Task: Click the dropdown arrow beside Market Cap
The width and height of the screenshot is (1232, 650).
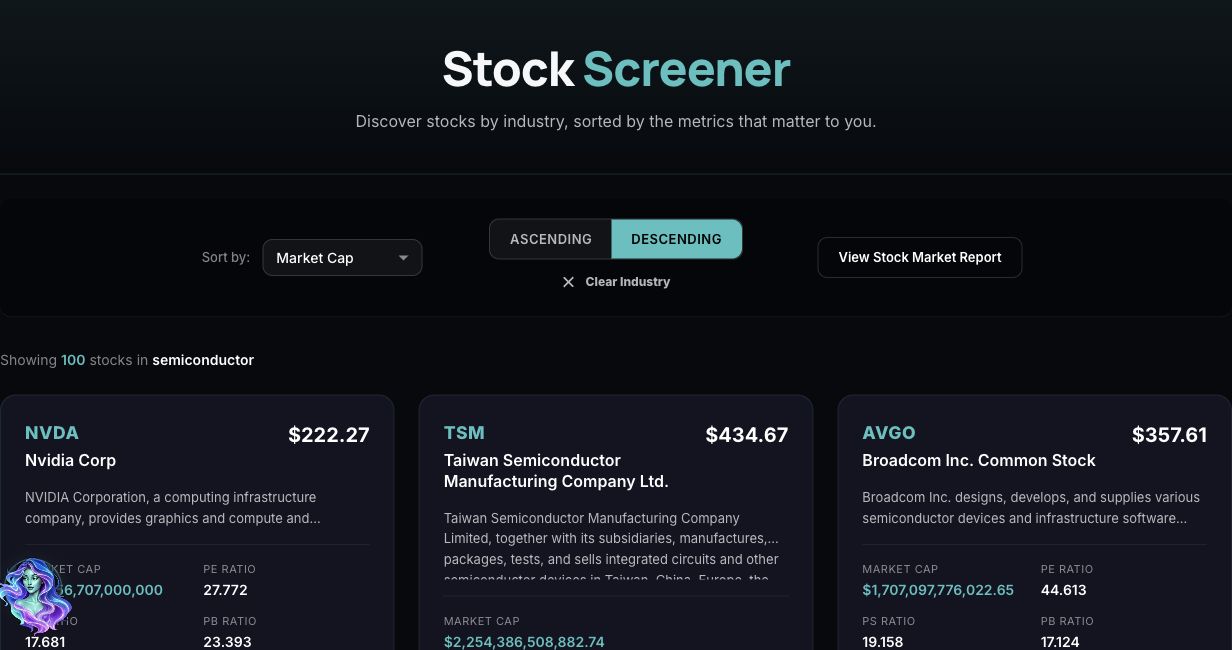Action: 404,258
